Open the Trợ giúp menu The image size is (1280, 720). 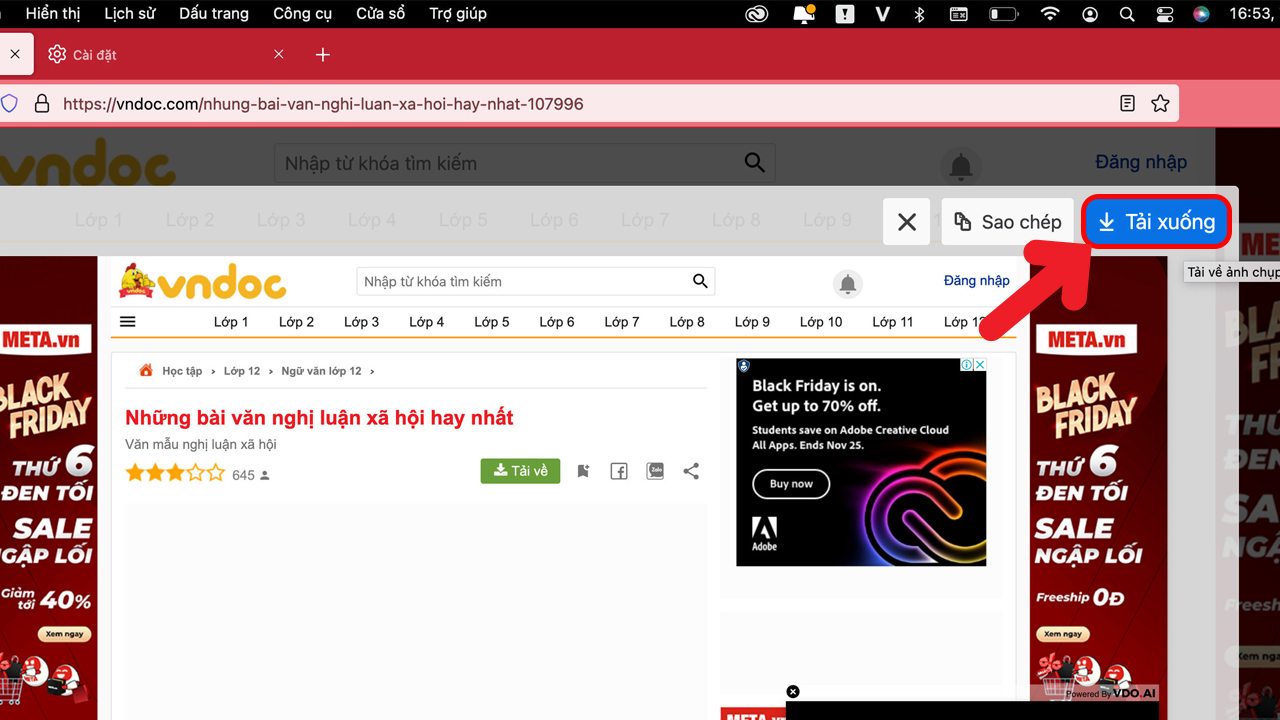tap(458, 14)
